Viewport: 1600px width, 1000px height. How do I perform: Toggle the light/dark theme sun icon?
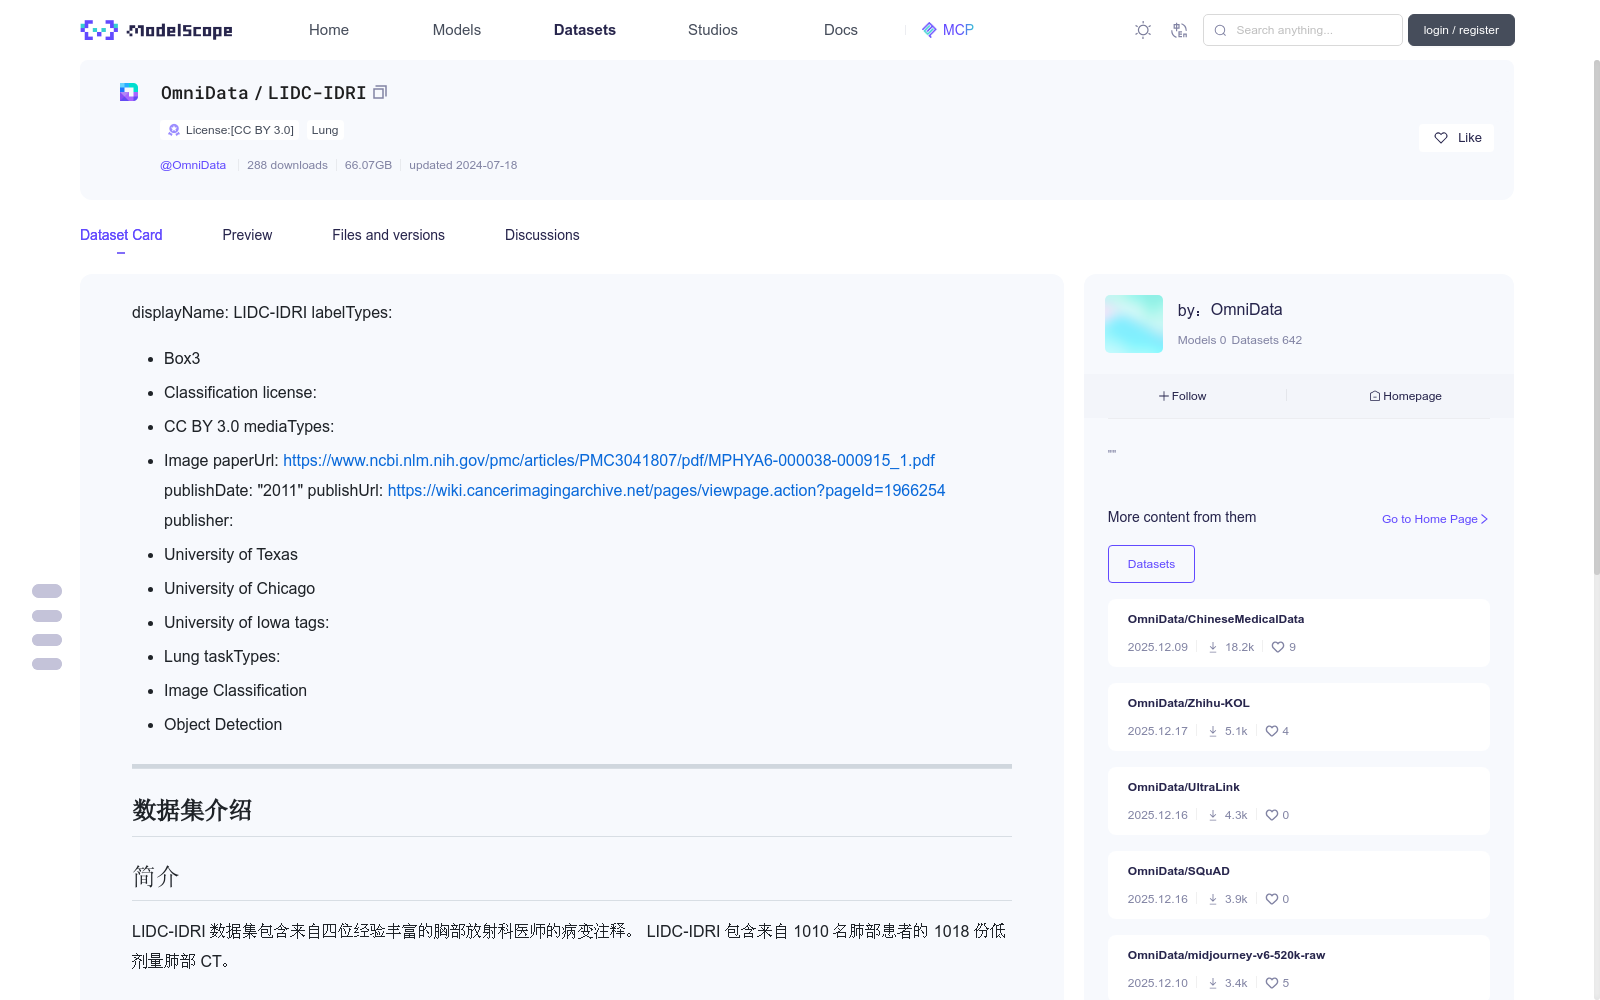(x=1143, y=30)
